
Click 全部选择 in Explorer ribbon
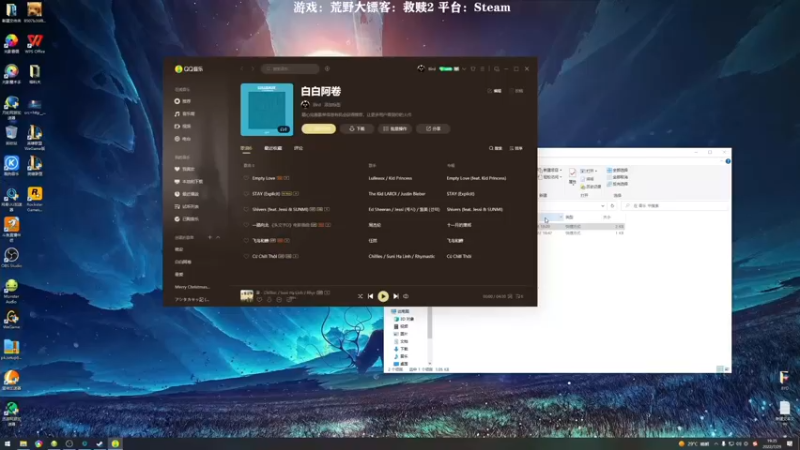tap(617, 170)
